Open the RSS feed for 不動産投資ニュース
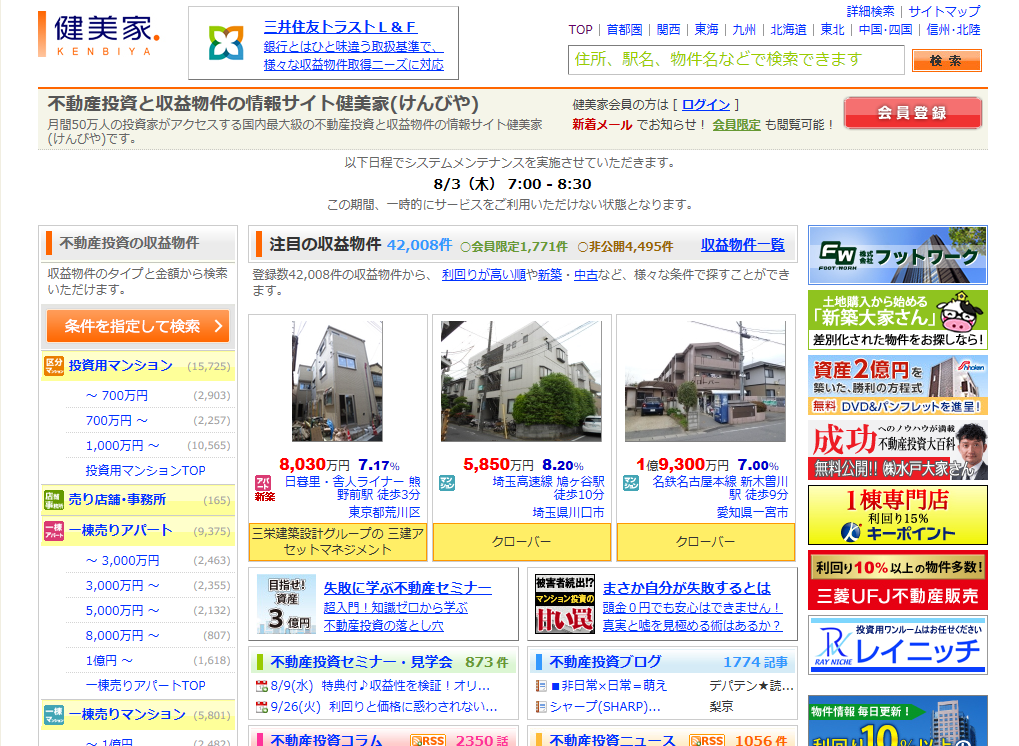This screenshot has height=746, width=1019. (707, 740)
